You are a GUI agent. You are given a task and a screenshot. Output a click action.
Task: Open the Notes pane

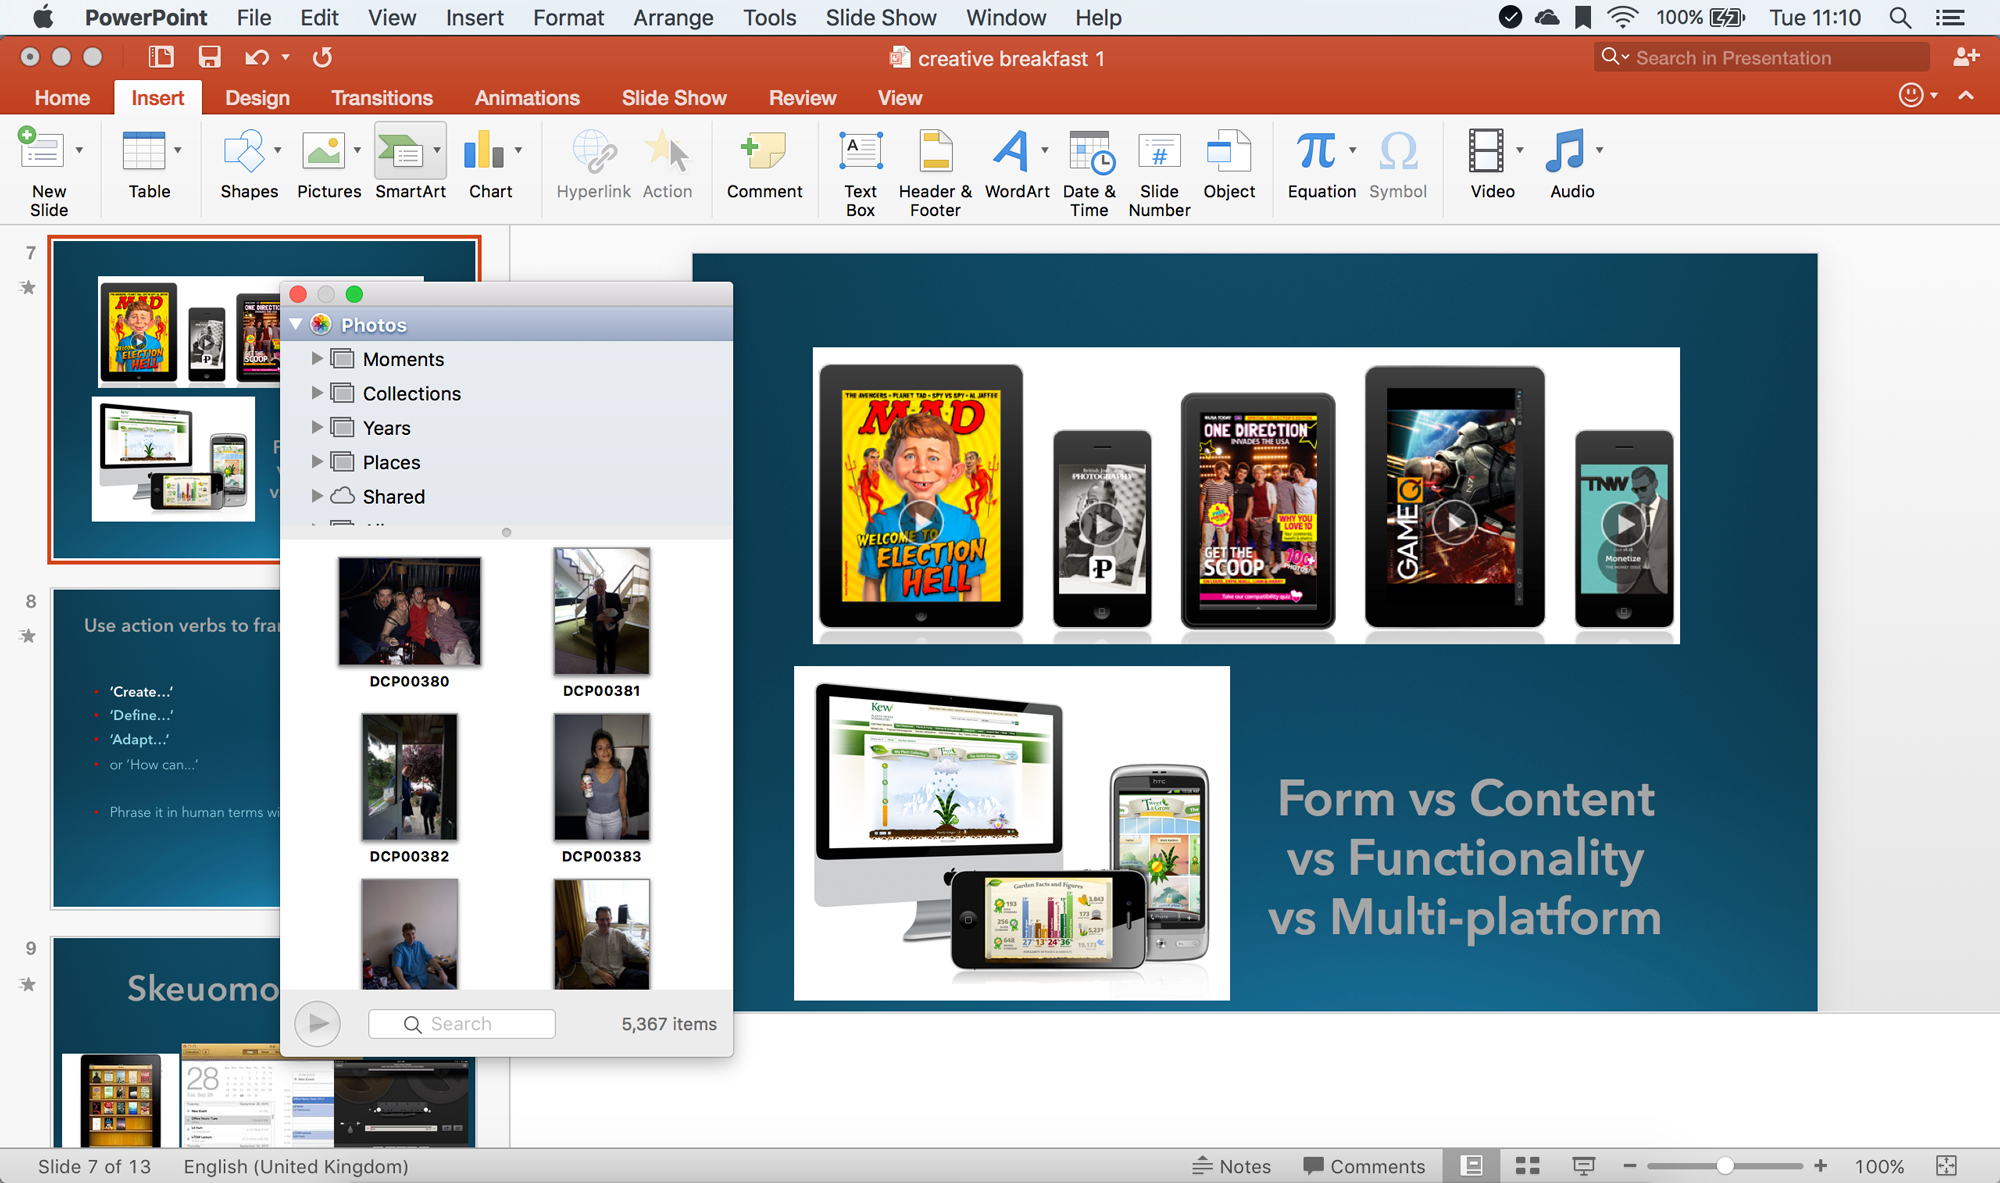pos(1232,1165)
